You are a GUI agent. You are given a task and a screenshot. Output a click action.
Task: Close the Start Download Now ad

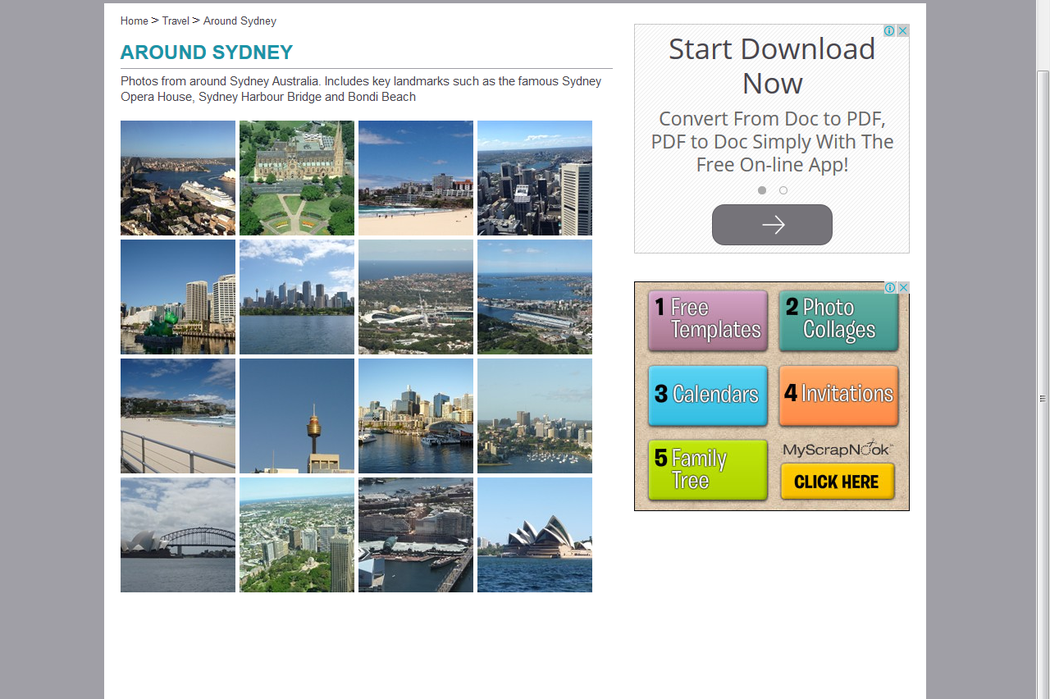point(903,31)
